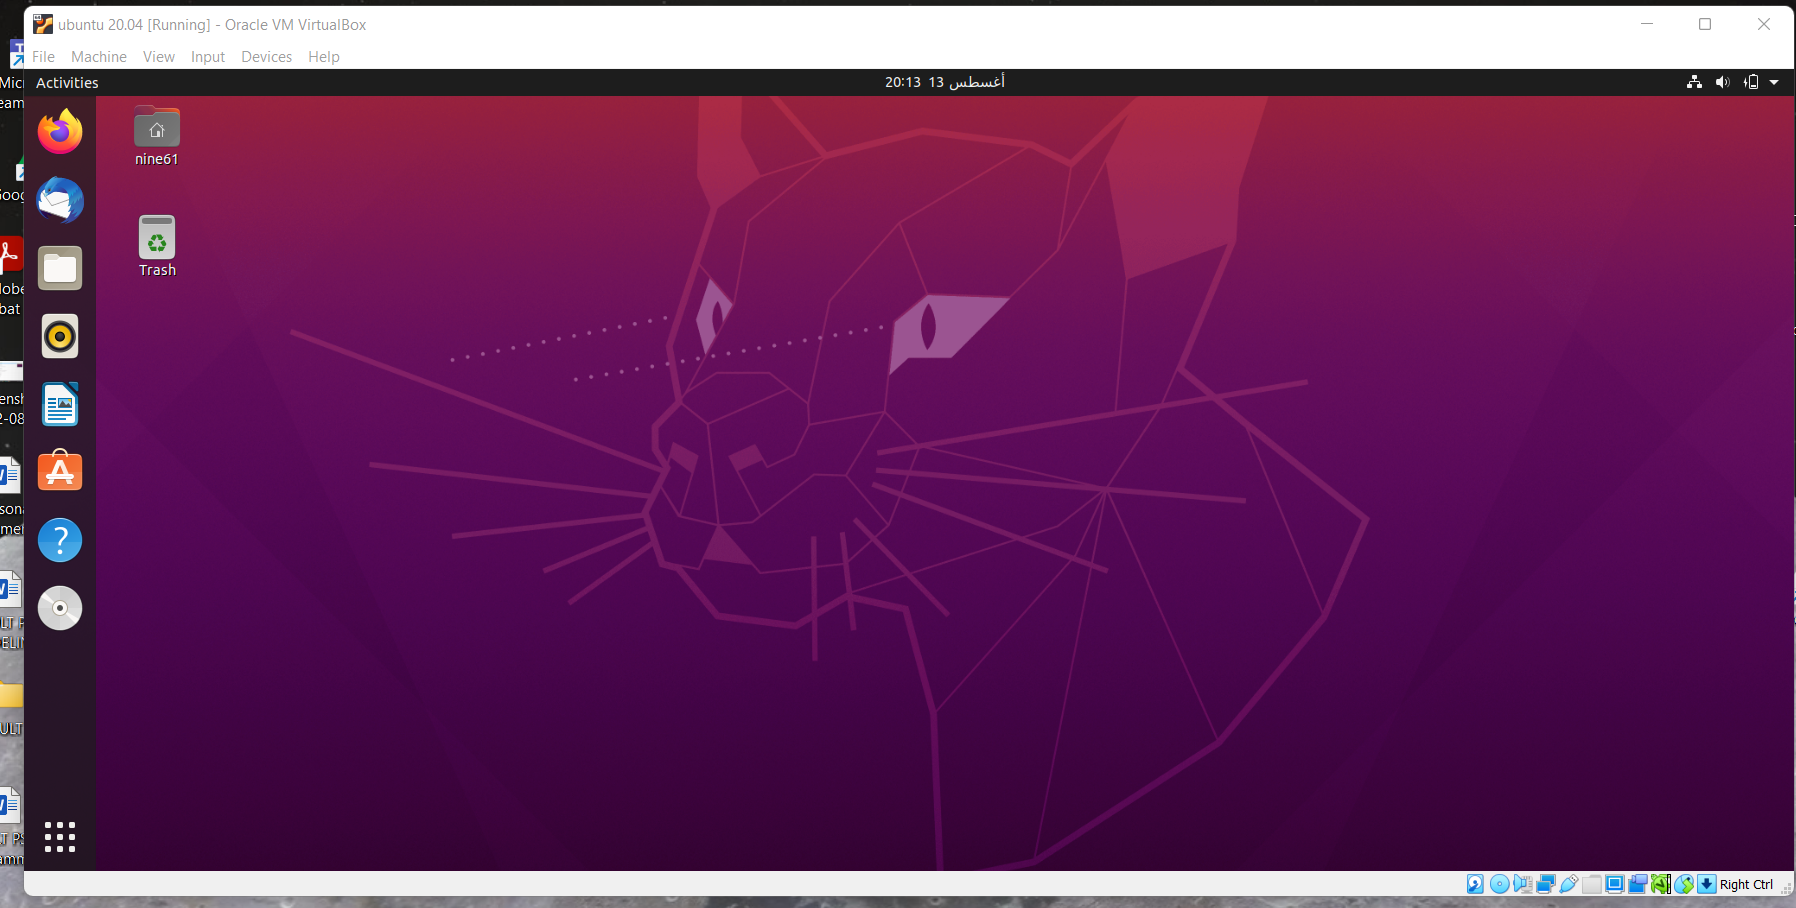Click the Activities button
1796x908 pixels.
point(66,82)
